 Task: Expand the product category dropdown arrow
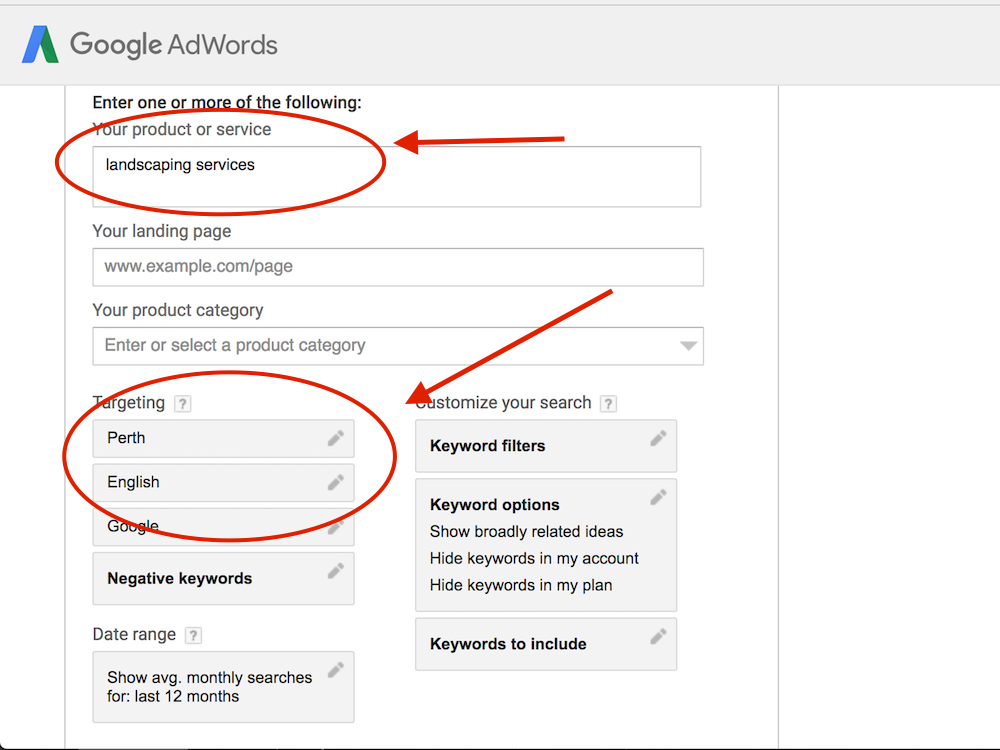tap(688, 346)
